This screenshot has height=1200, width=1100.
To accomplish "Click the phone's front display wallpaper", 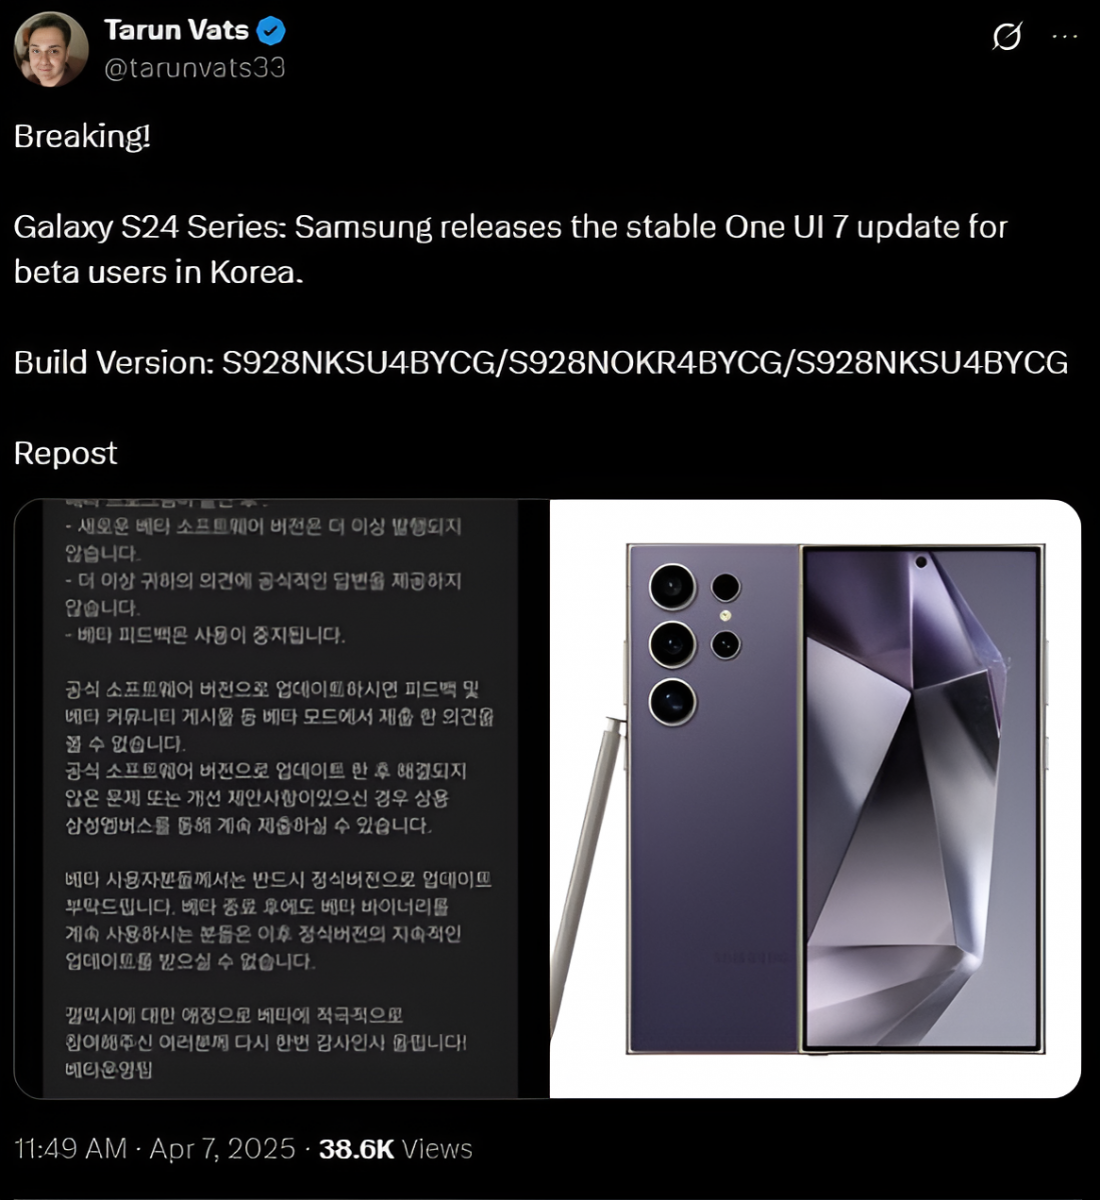I will [921, 798].
